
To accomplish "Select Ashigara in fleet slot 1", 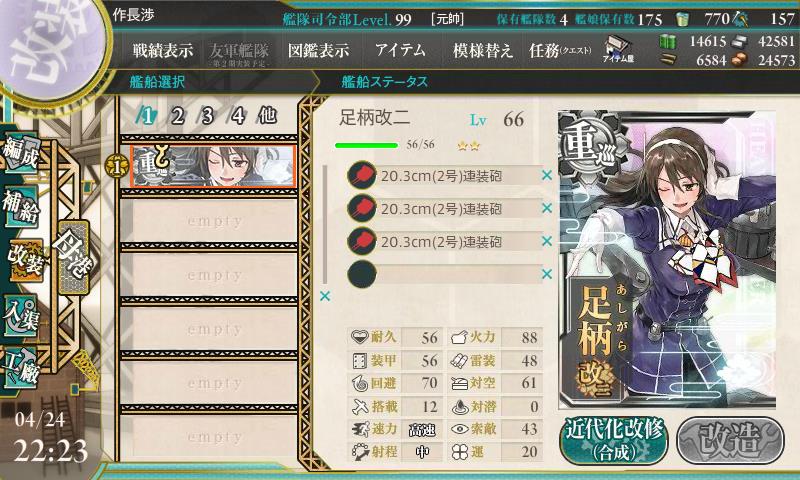I will click(213, 166).
